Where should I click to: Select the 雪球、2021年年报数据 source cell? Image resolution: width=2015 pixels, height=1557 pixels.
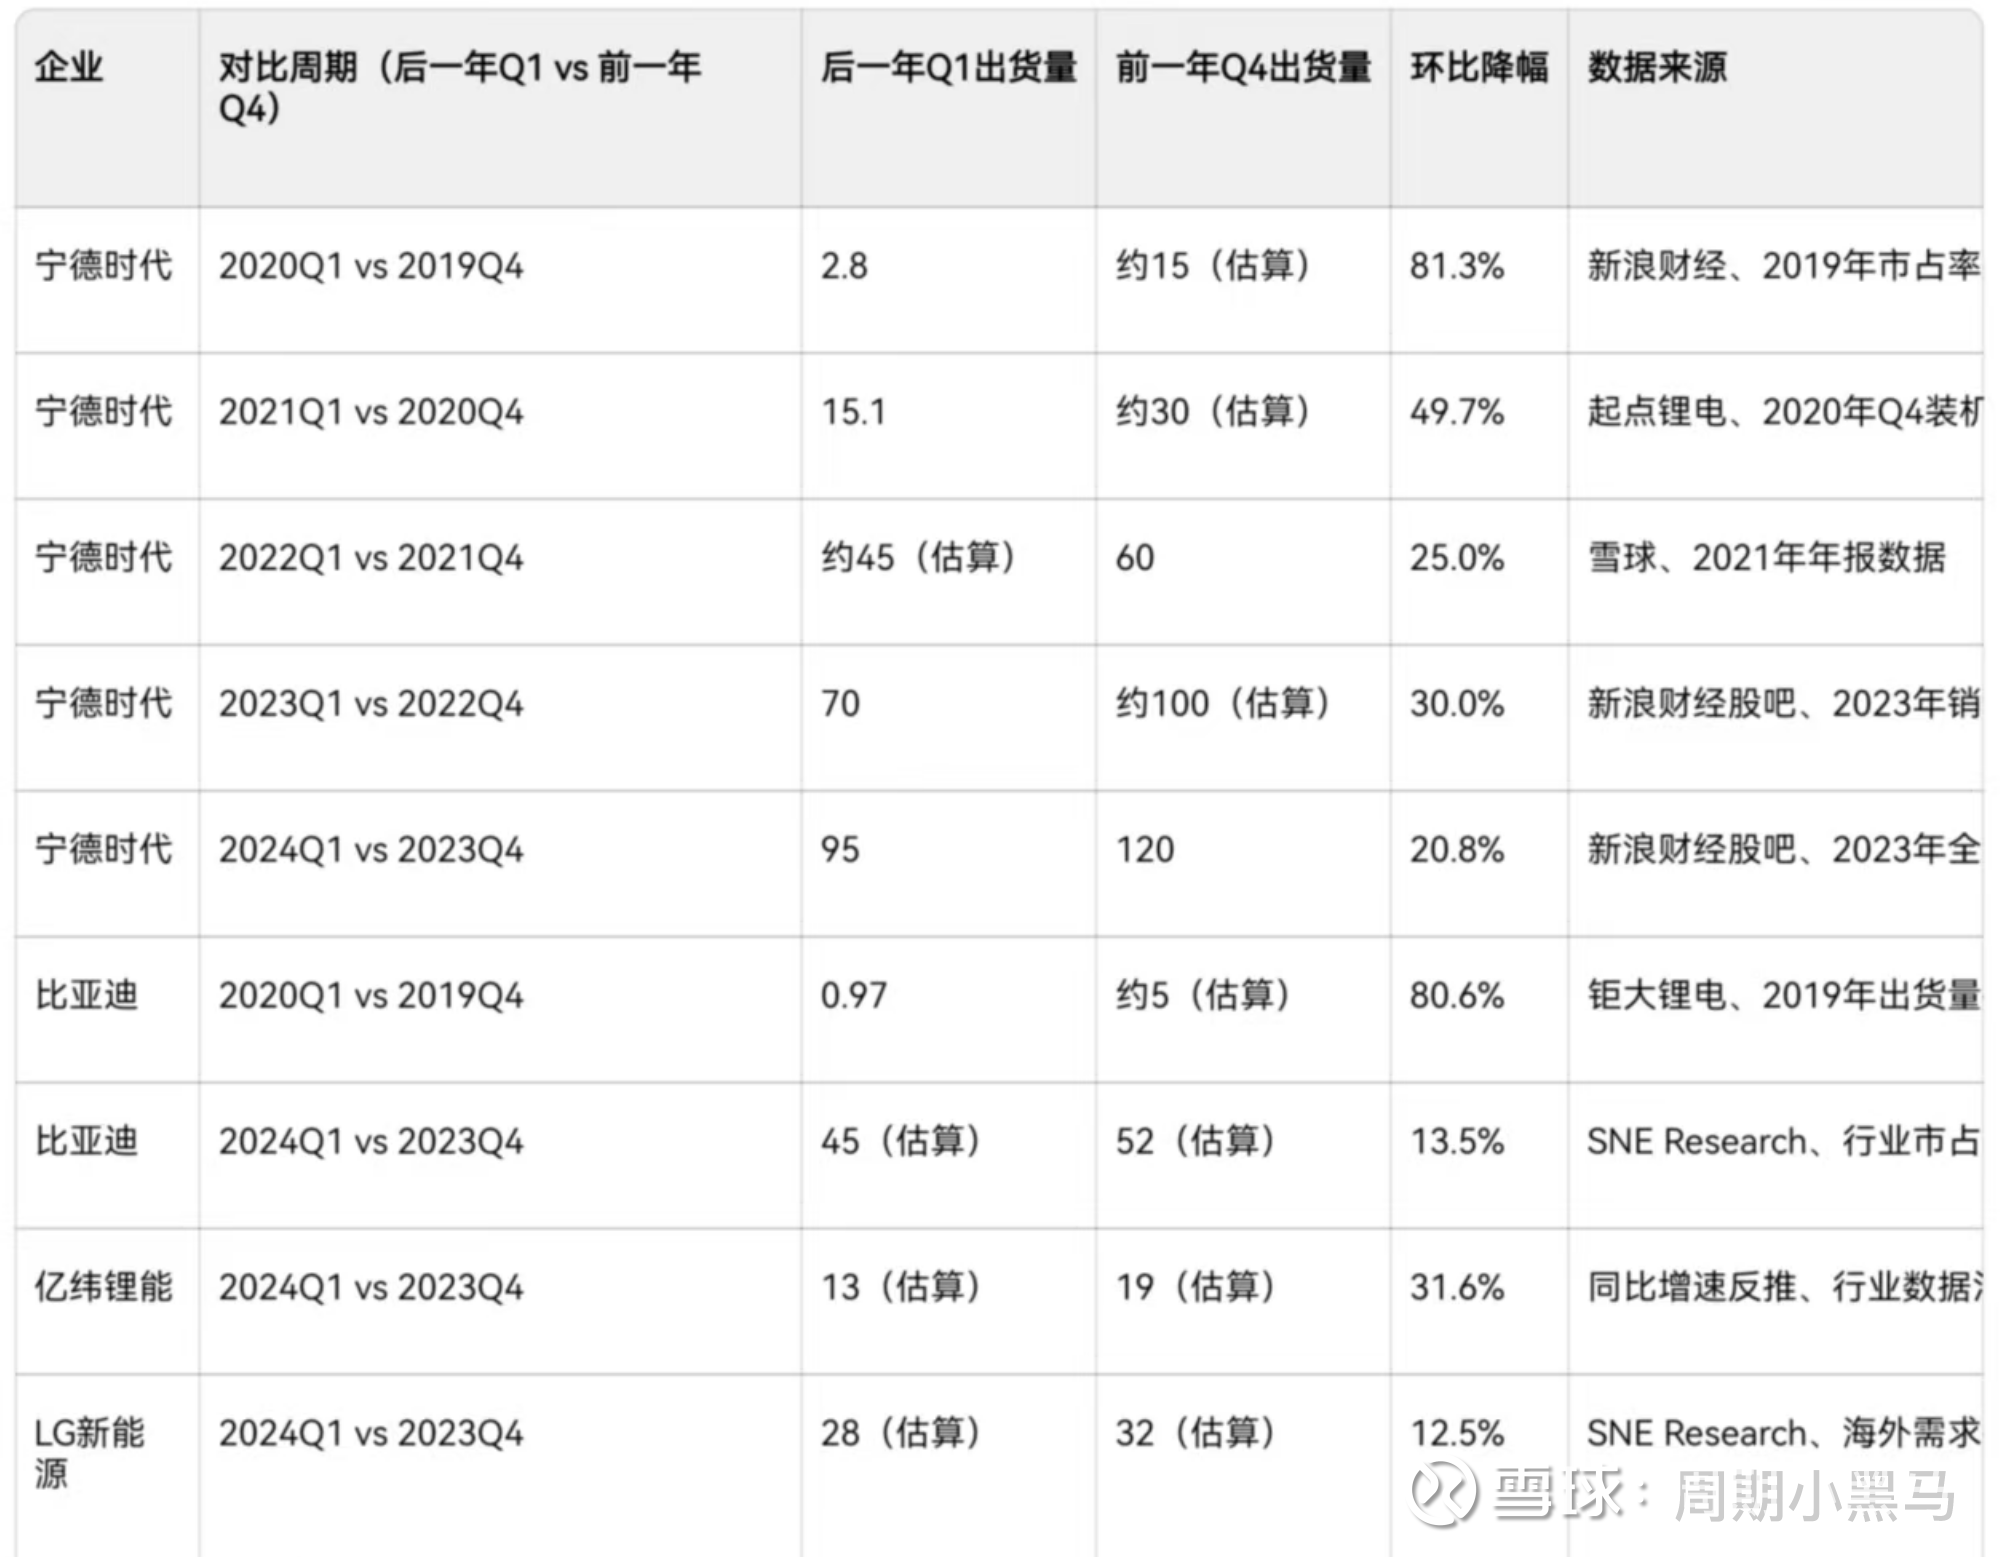tap(1766, 558)
